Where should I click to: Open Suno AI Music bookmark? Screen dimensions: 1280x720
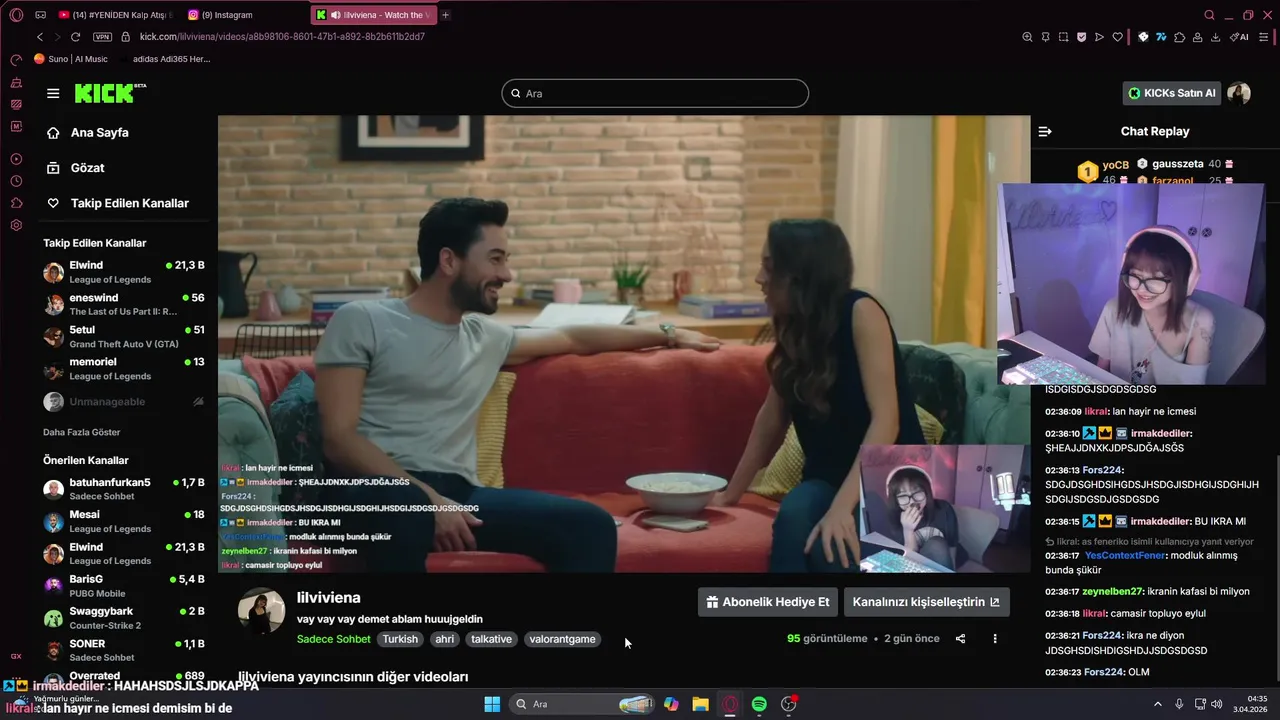(70, 59)
